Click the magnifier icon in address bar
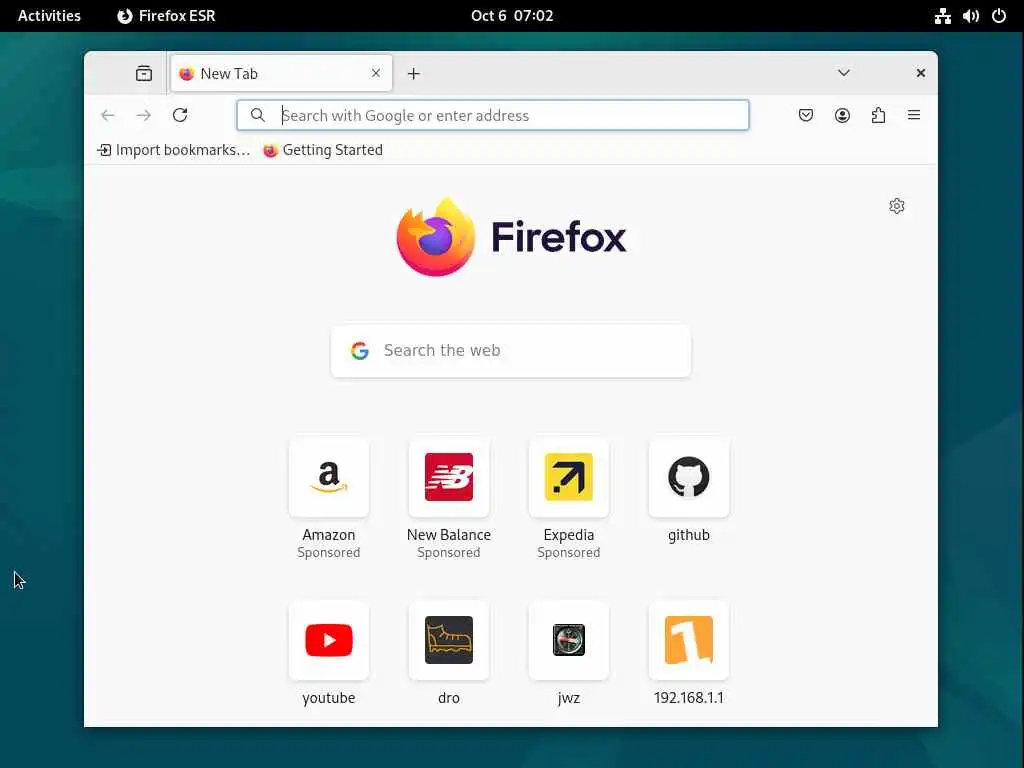This screenshot has width=1024, height=768. click(258, 115)
